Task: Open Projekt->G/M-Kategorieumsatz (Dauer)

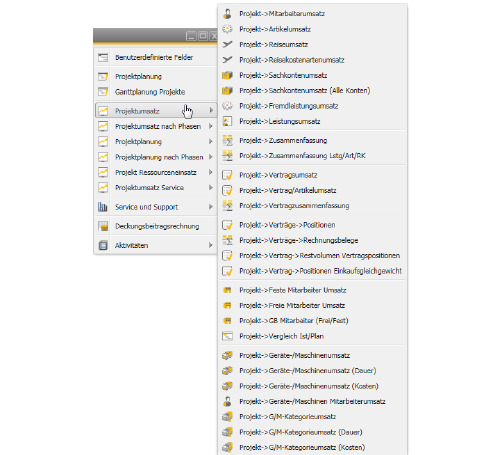Action: pos(313,432)
